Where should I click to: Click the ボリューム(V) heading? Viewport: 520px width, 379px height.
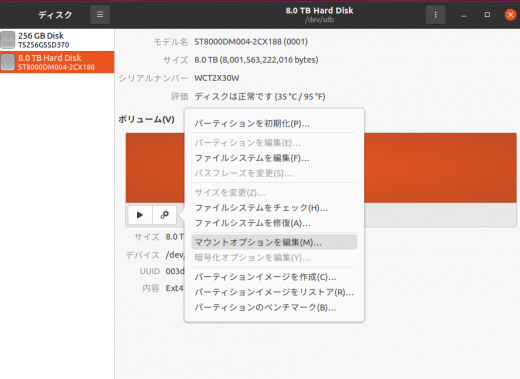(x=146, y=119)
